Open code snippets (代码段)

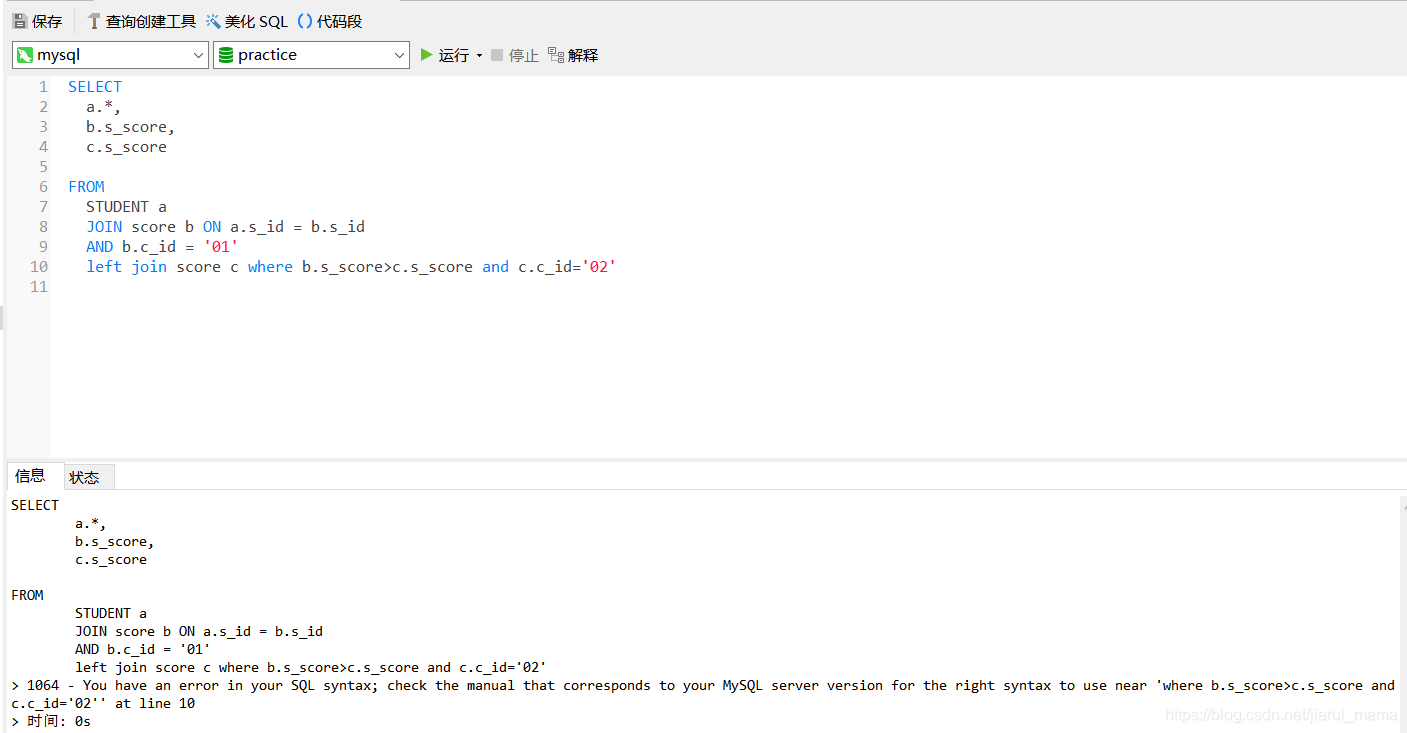pos(330,21)
